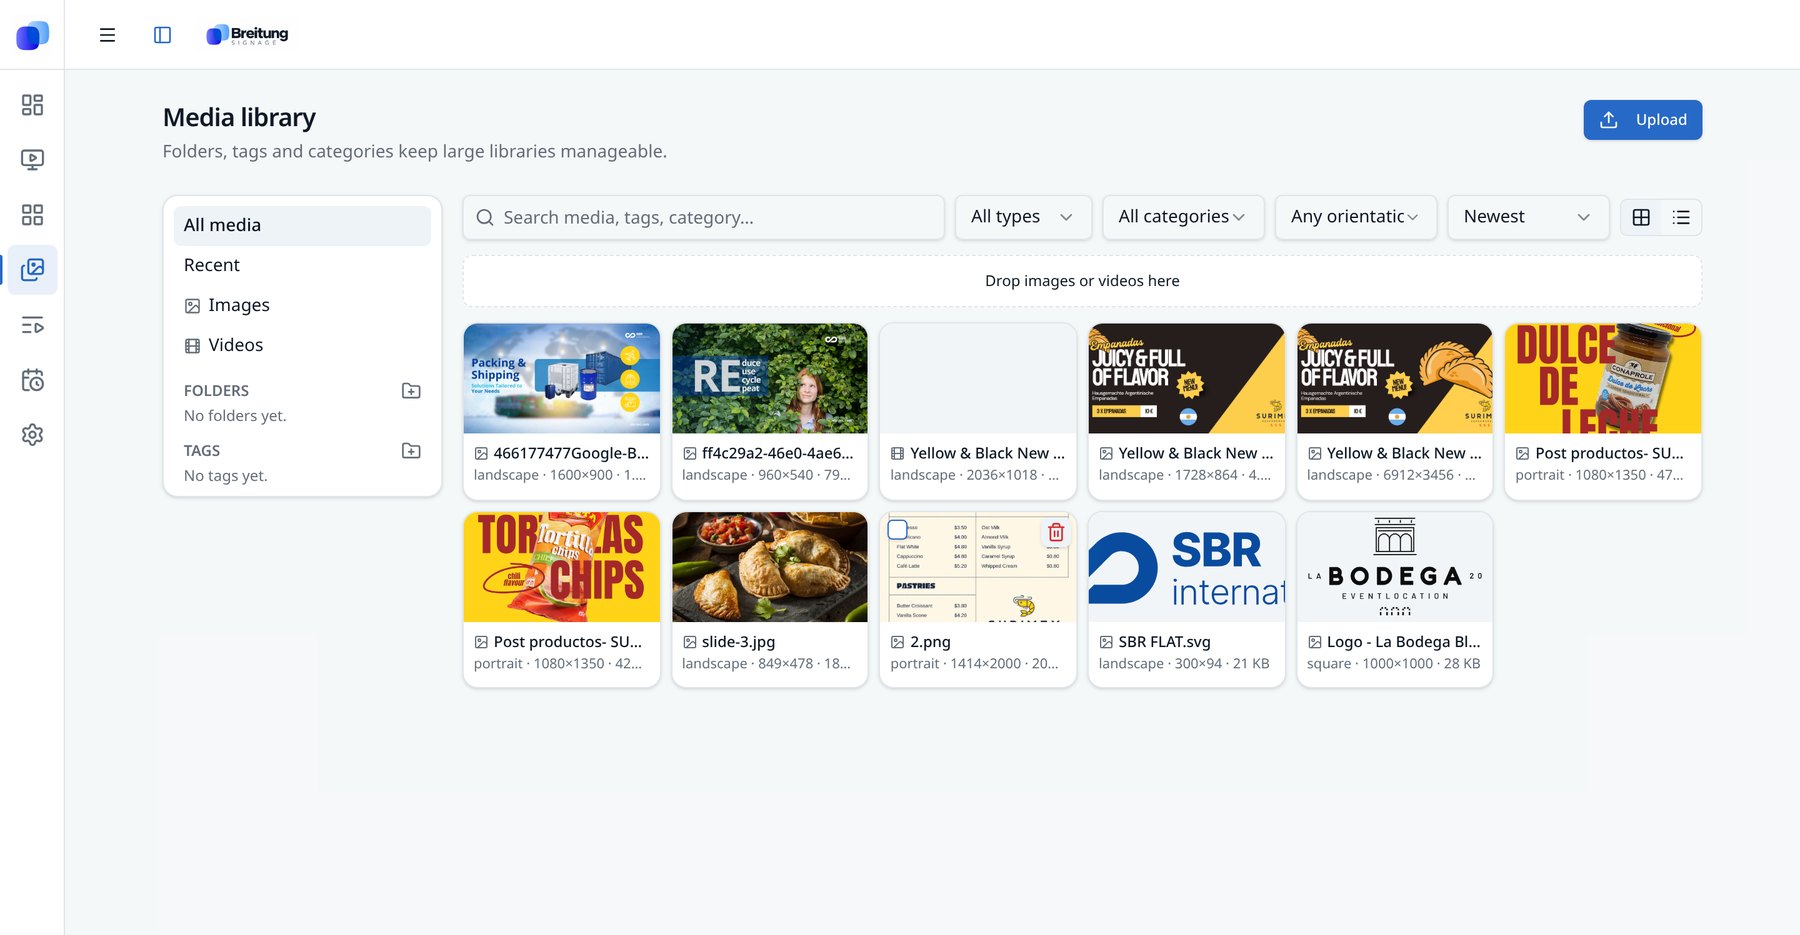Screen dimensions: 1800x935
Task: Select Videos filter
Action: (x=302, y=346)
